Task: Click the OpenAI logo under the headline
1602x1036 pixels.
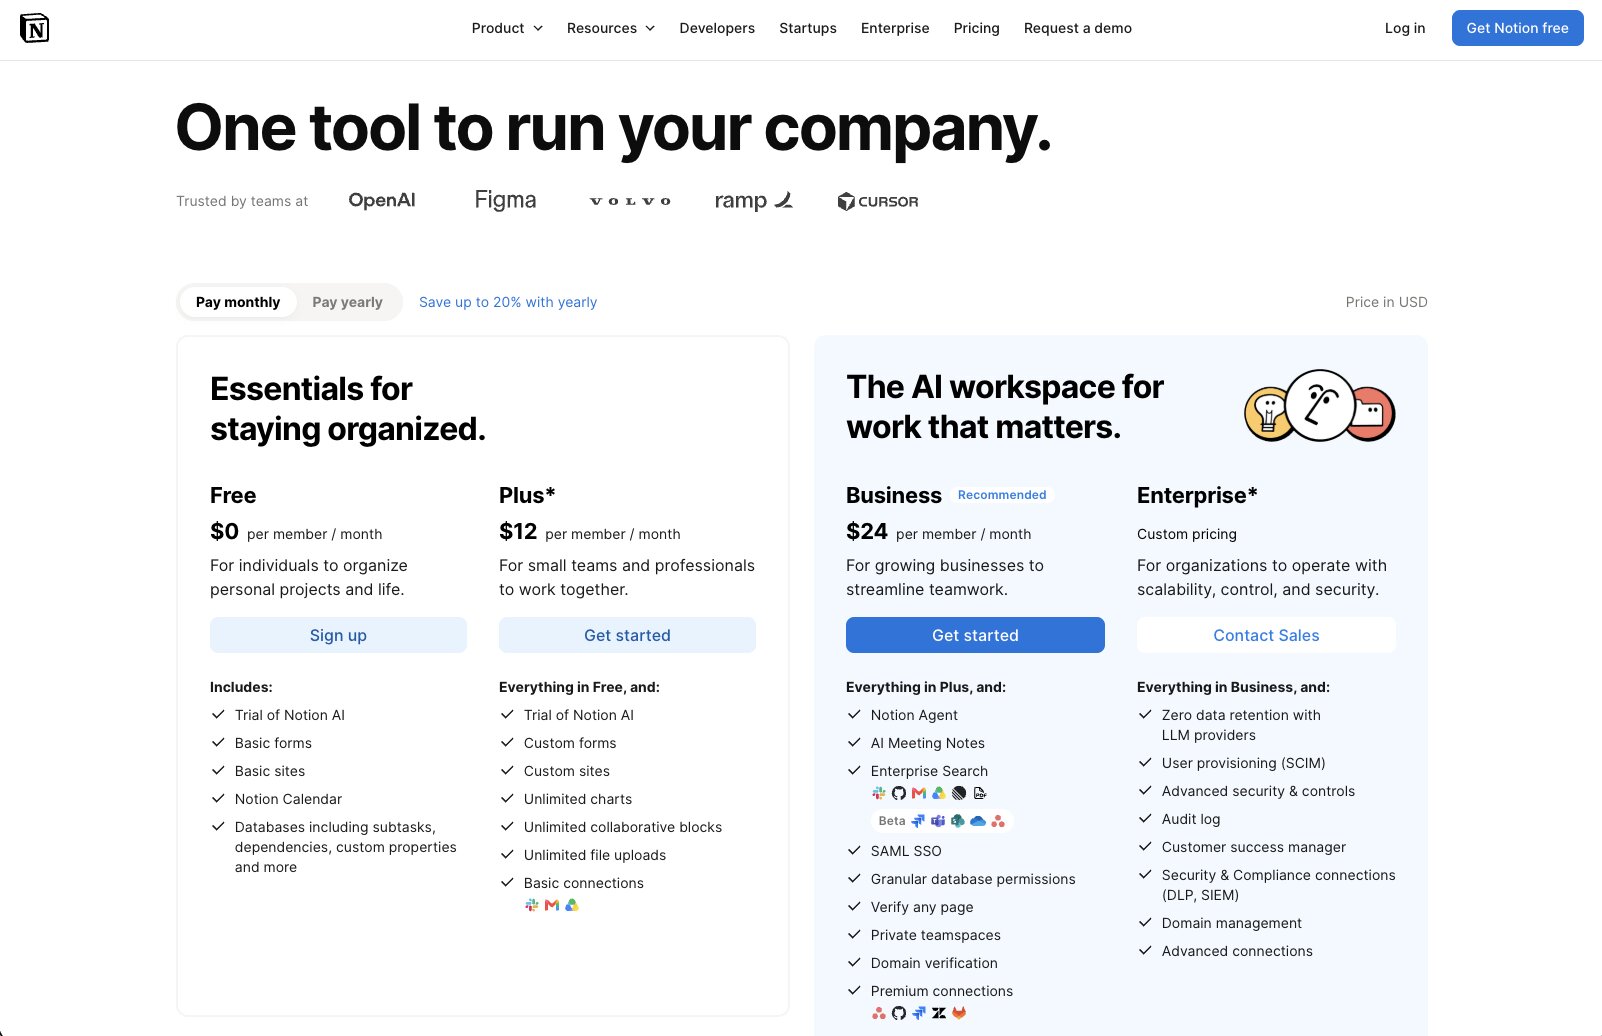Action: click(x=382, y=200)
